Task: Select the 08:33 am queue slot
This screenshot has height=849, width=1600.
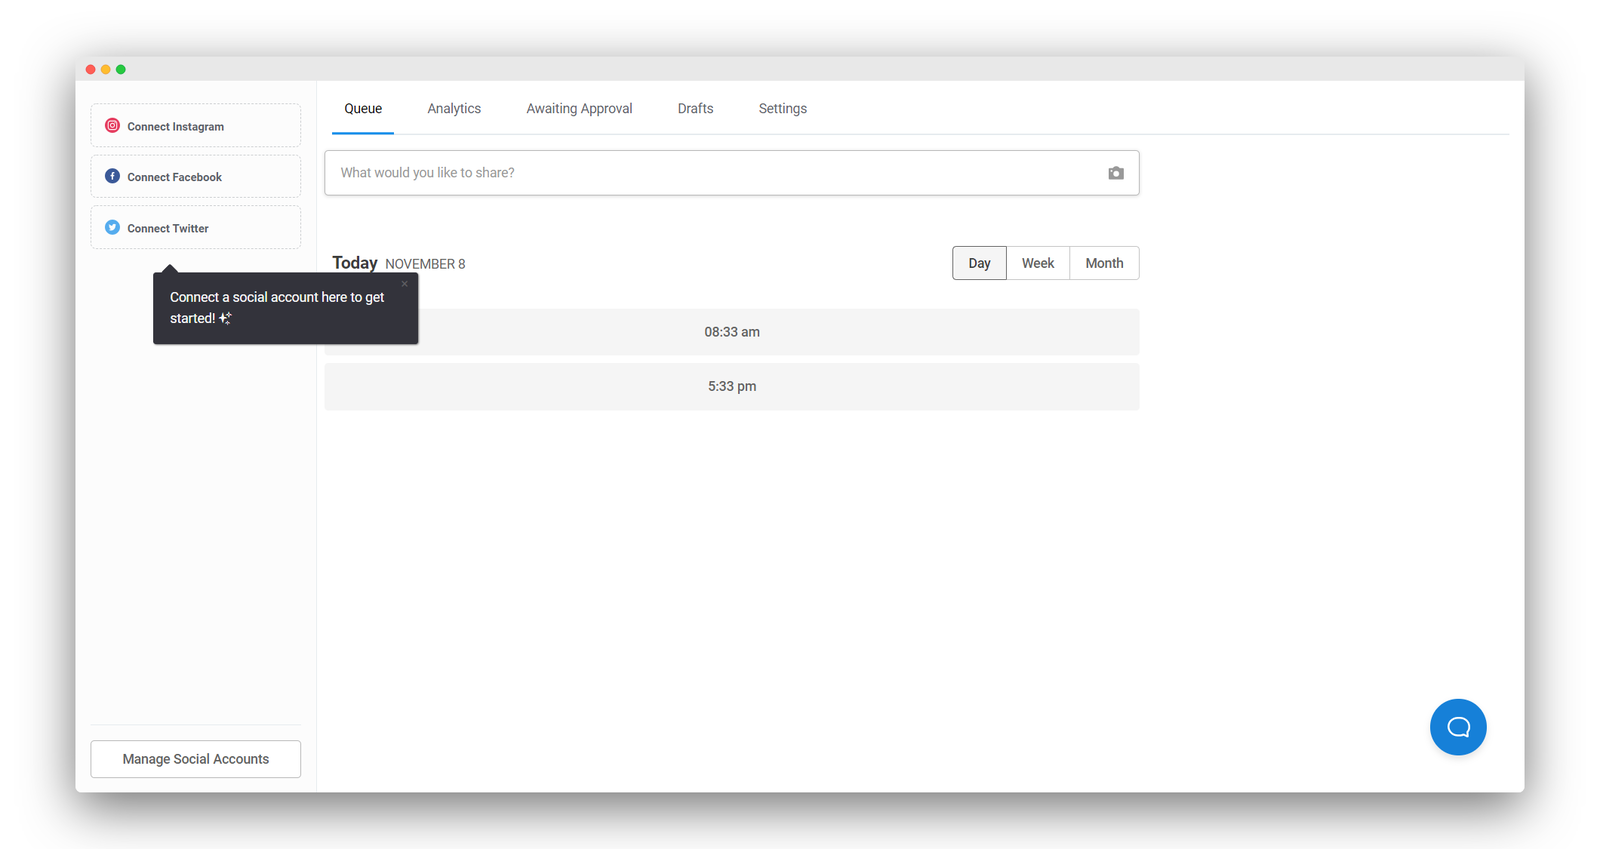Action: click(x=732, y=332)
